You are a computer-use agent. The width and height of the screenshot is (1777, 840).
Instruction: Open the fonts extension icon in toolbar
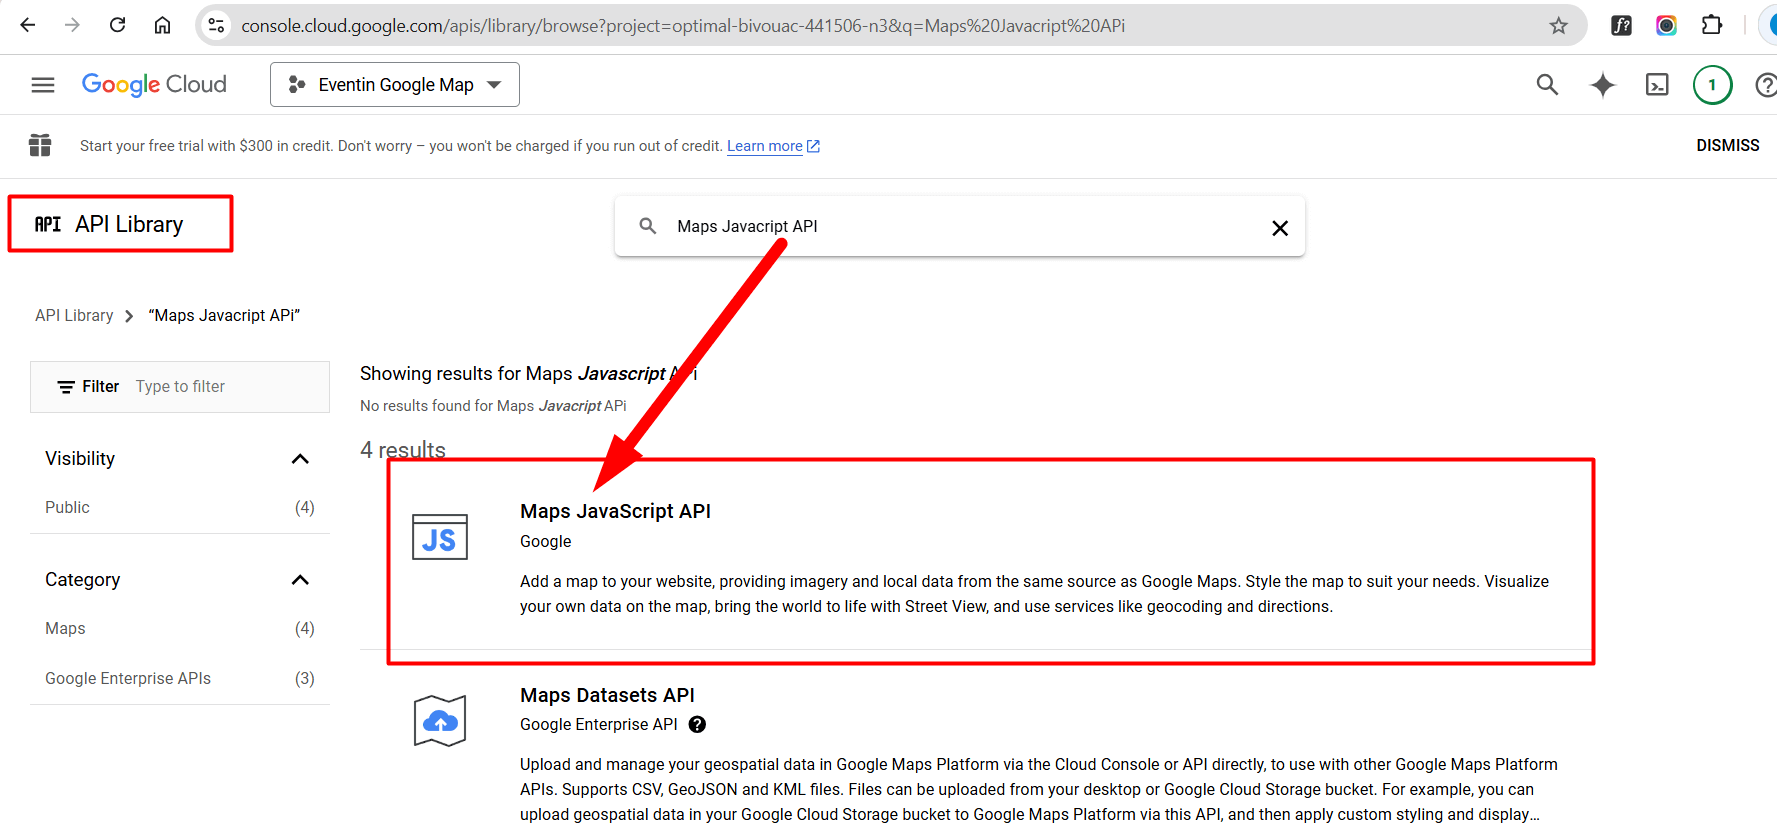coord(1621,25)
